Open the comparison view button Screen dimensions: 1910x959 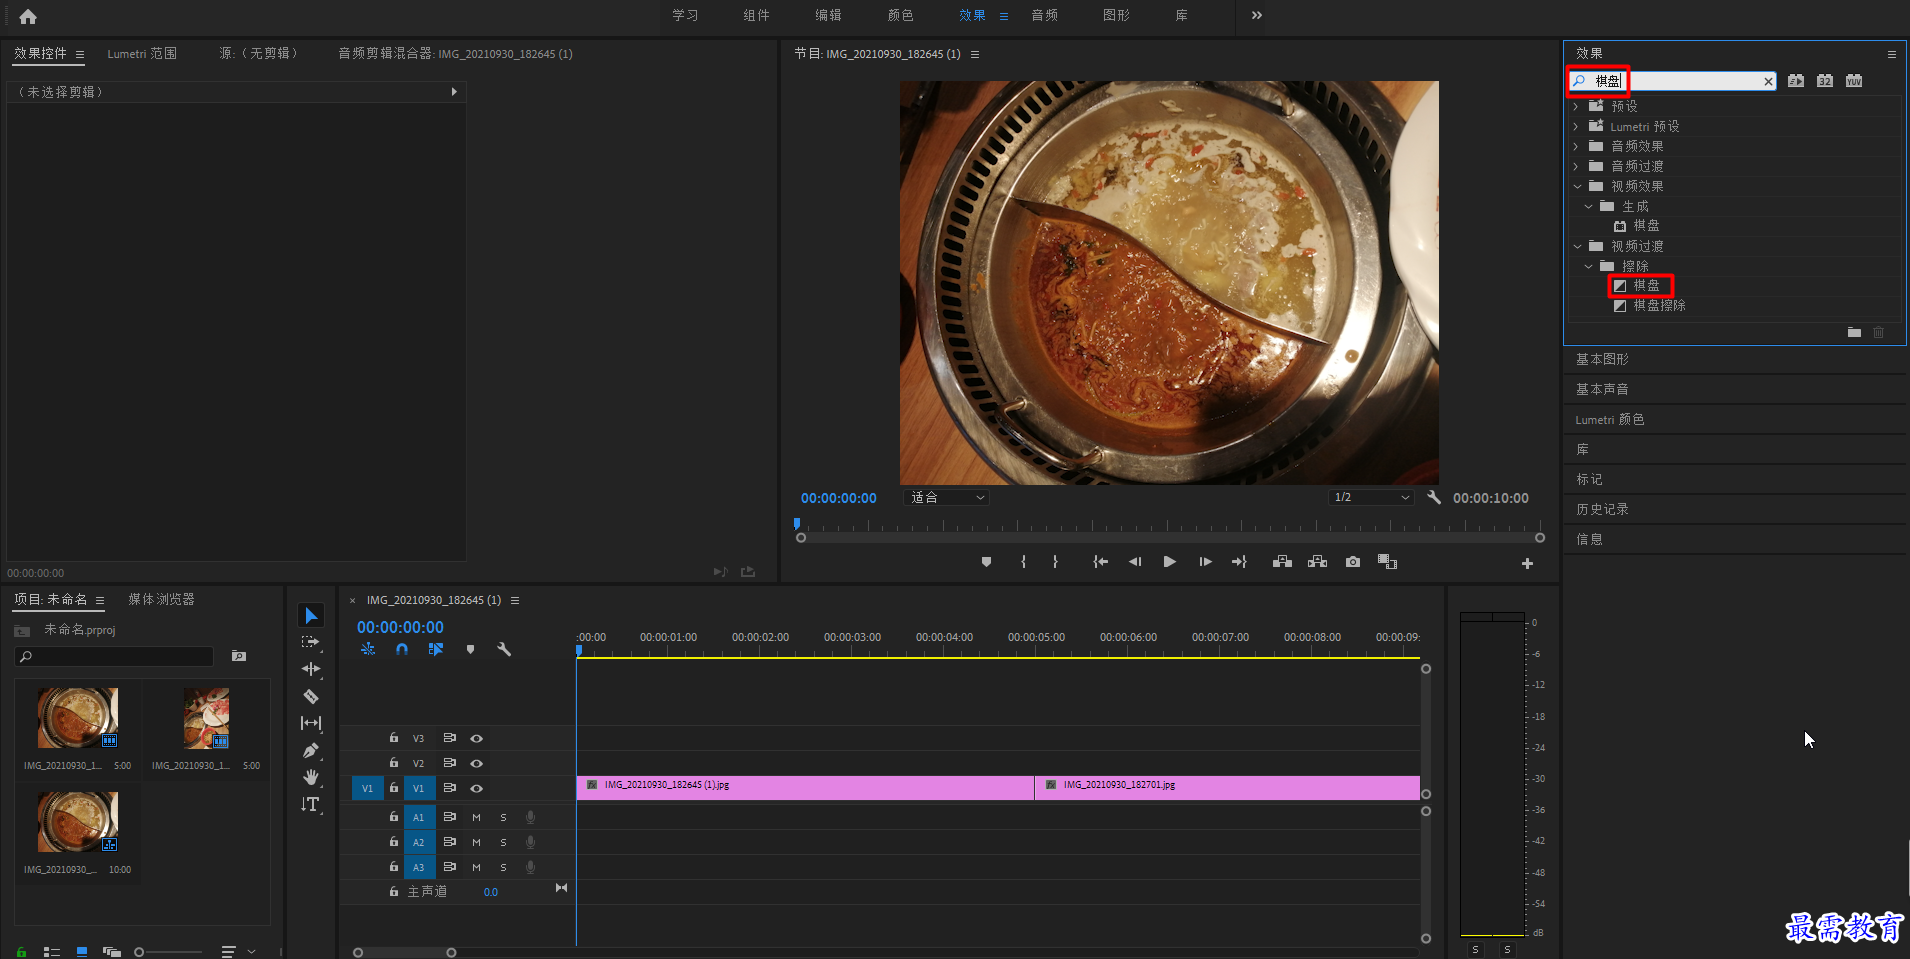[1387, 562]
